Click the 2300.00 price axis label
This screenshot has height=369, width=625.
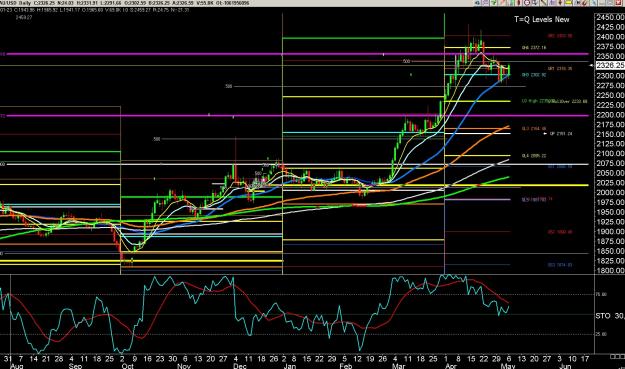[610, 76]
